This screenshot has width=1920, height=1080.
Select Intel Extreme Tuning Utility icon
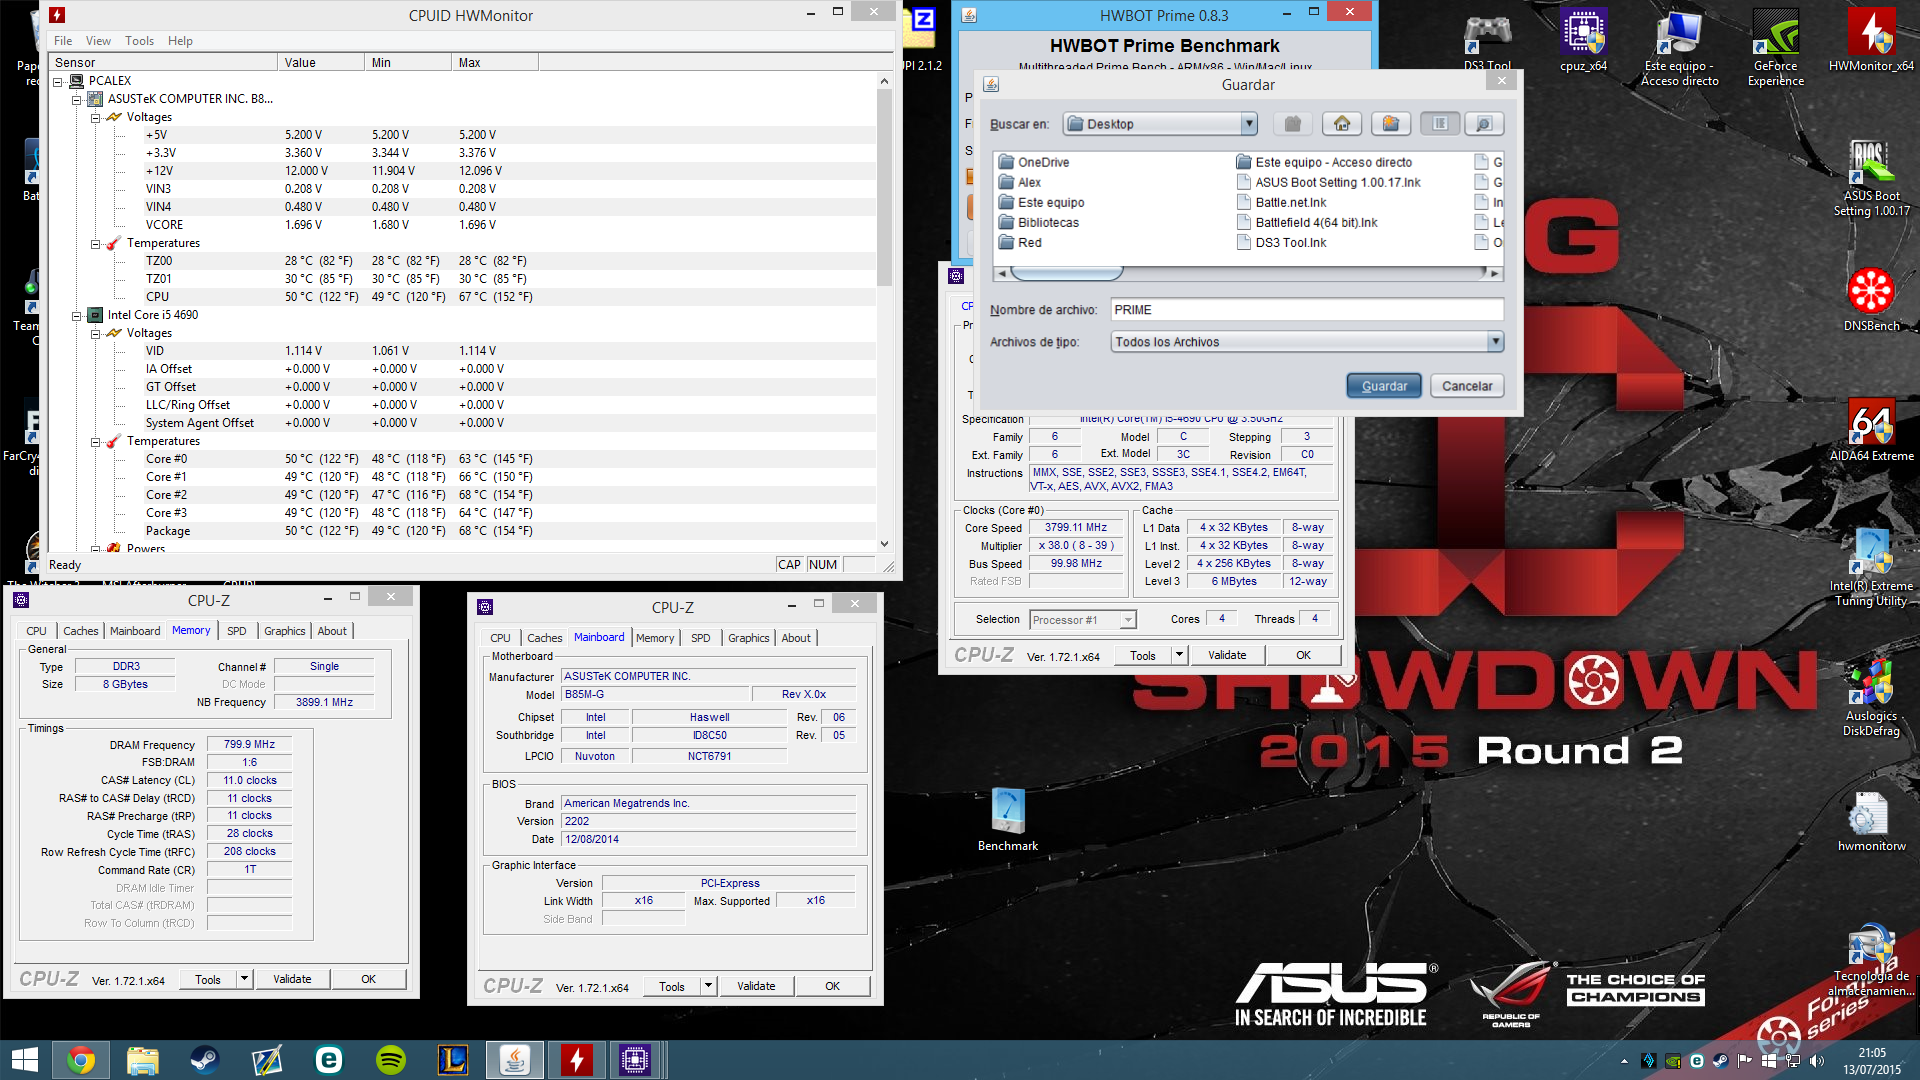tap(1871, 567)
